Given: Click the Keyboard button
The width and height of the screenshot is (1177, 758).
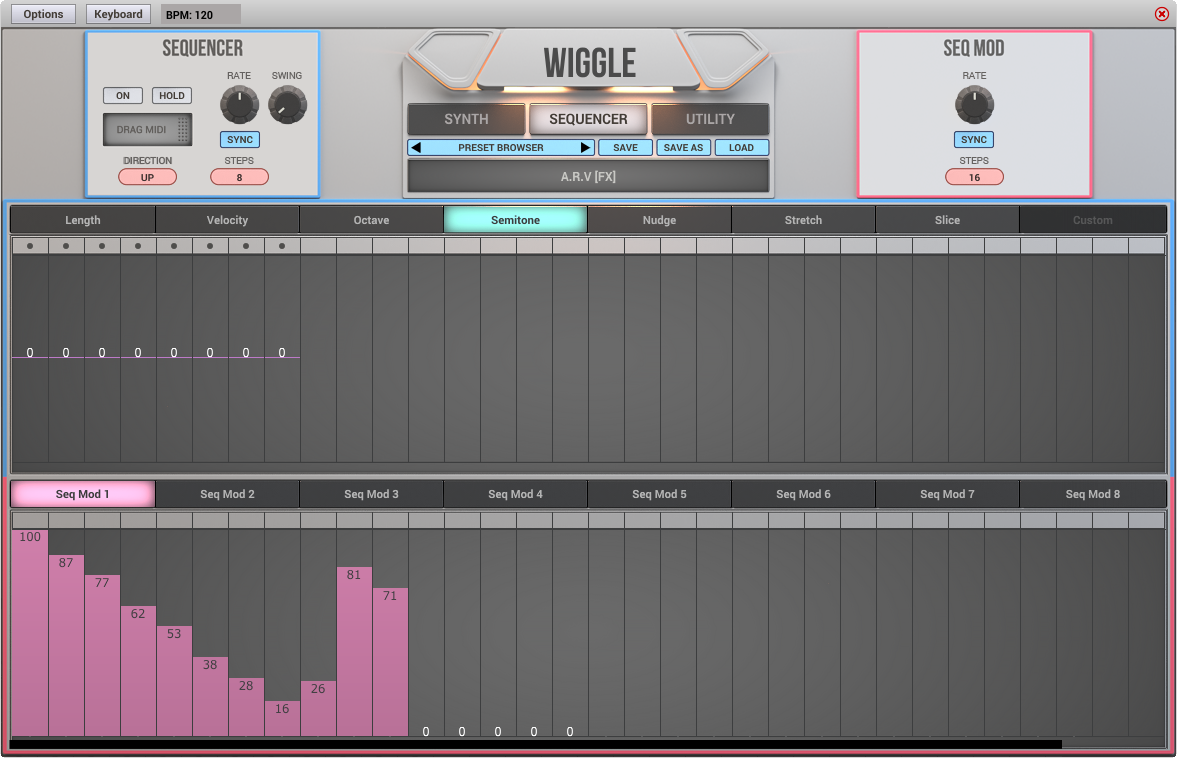Looking at the screenshot, I should [119, 14].
